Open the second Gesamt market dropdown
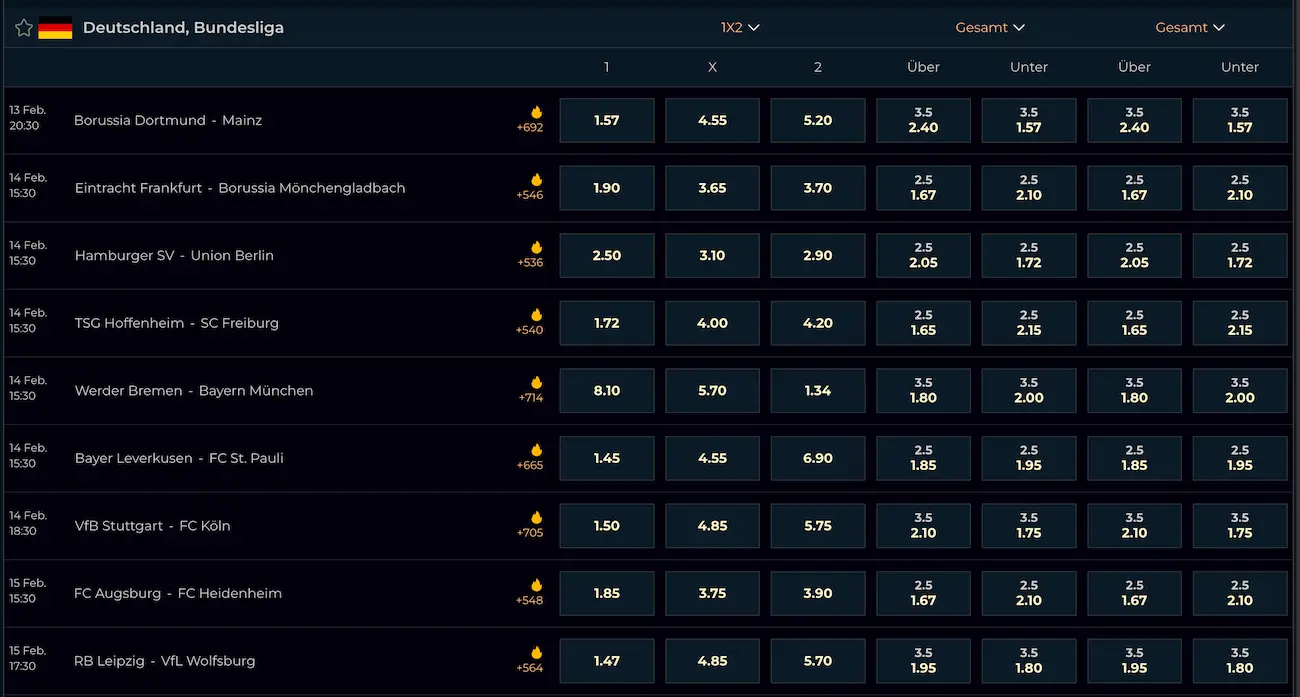The height and width of the screenshot is (697, 1300). (x=1189, y=28)
